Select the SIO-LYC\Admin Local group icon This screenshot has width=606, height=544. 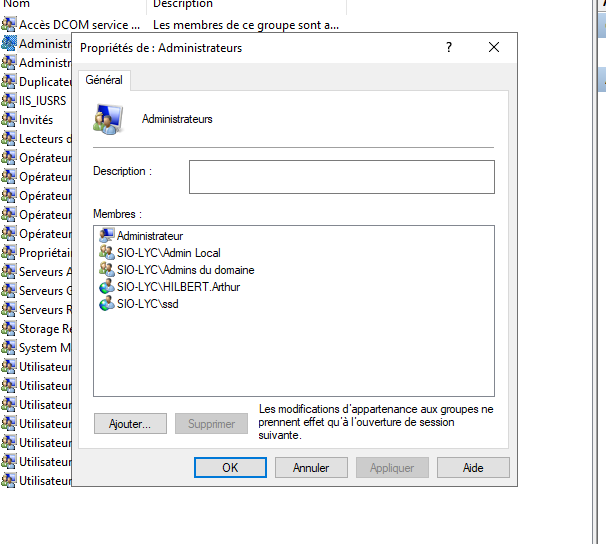point(106,252)
